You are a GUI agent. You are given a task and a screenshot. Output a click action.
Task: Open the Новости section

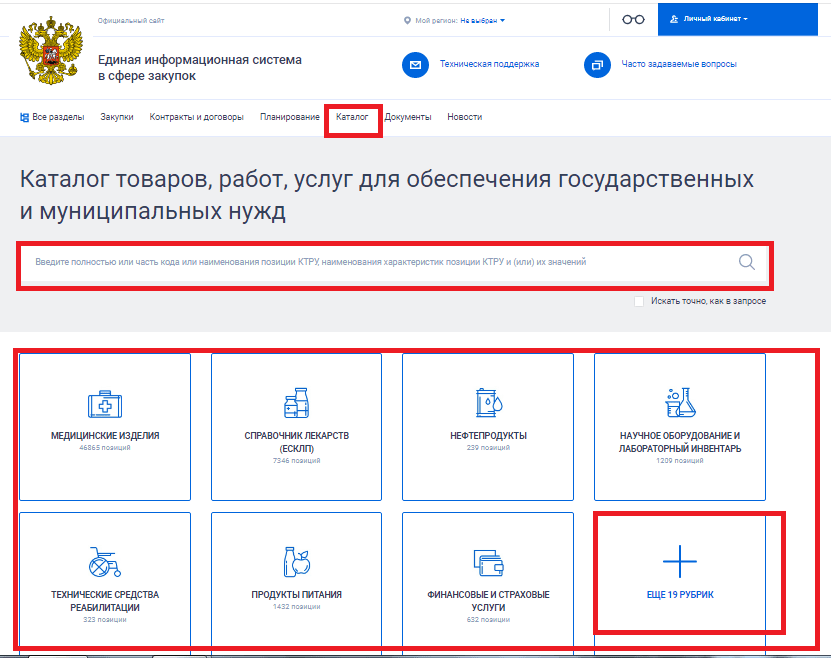point(464,117)
